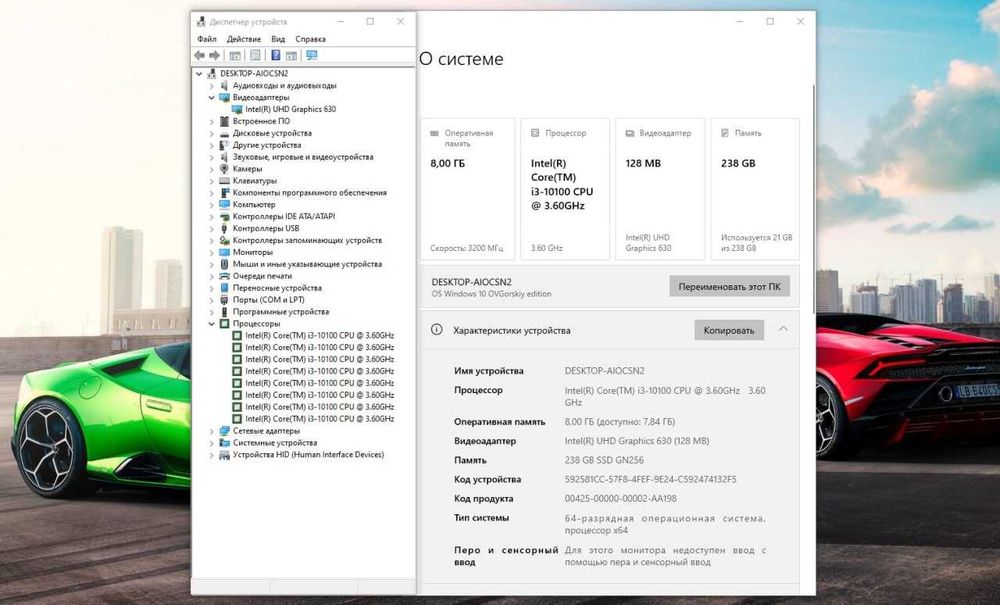Screen dimensions: 1000x605
Task: Click the Очереди печати printer icon
Action: pos(224,276)
